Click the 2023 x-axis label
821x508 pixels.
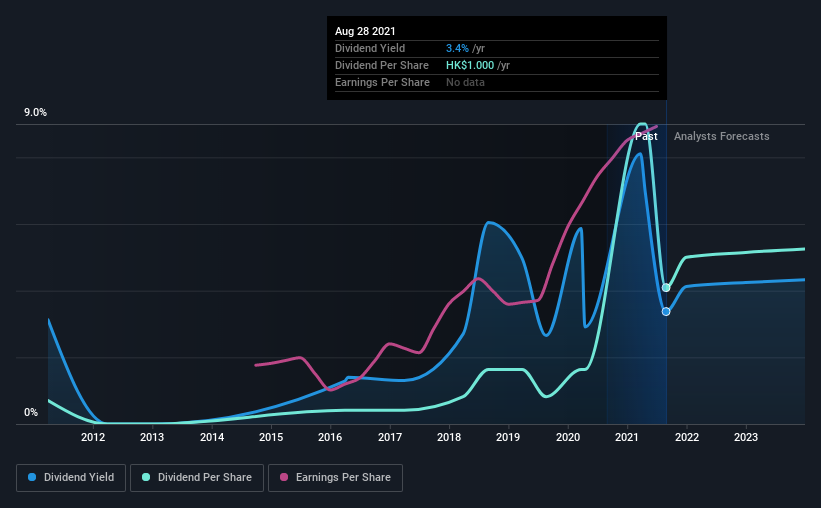[x=746, y=437]
